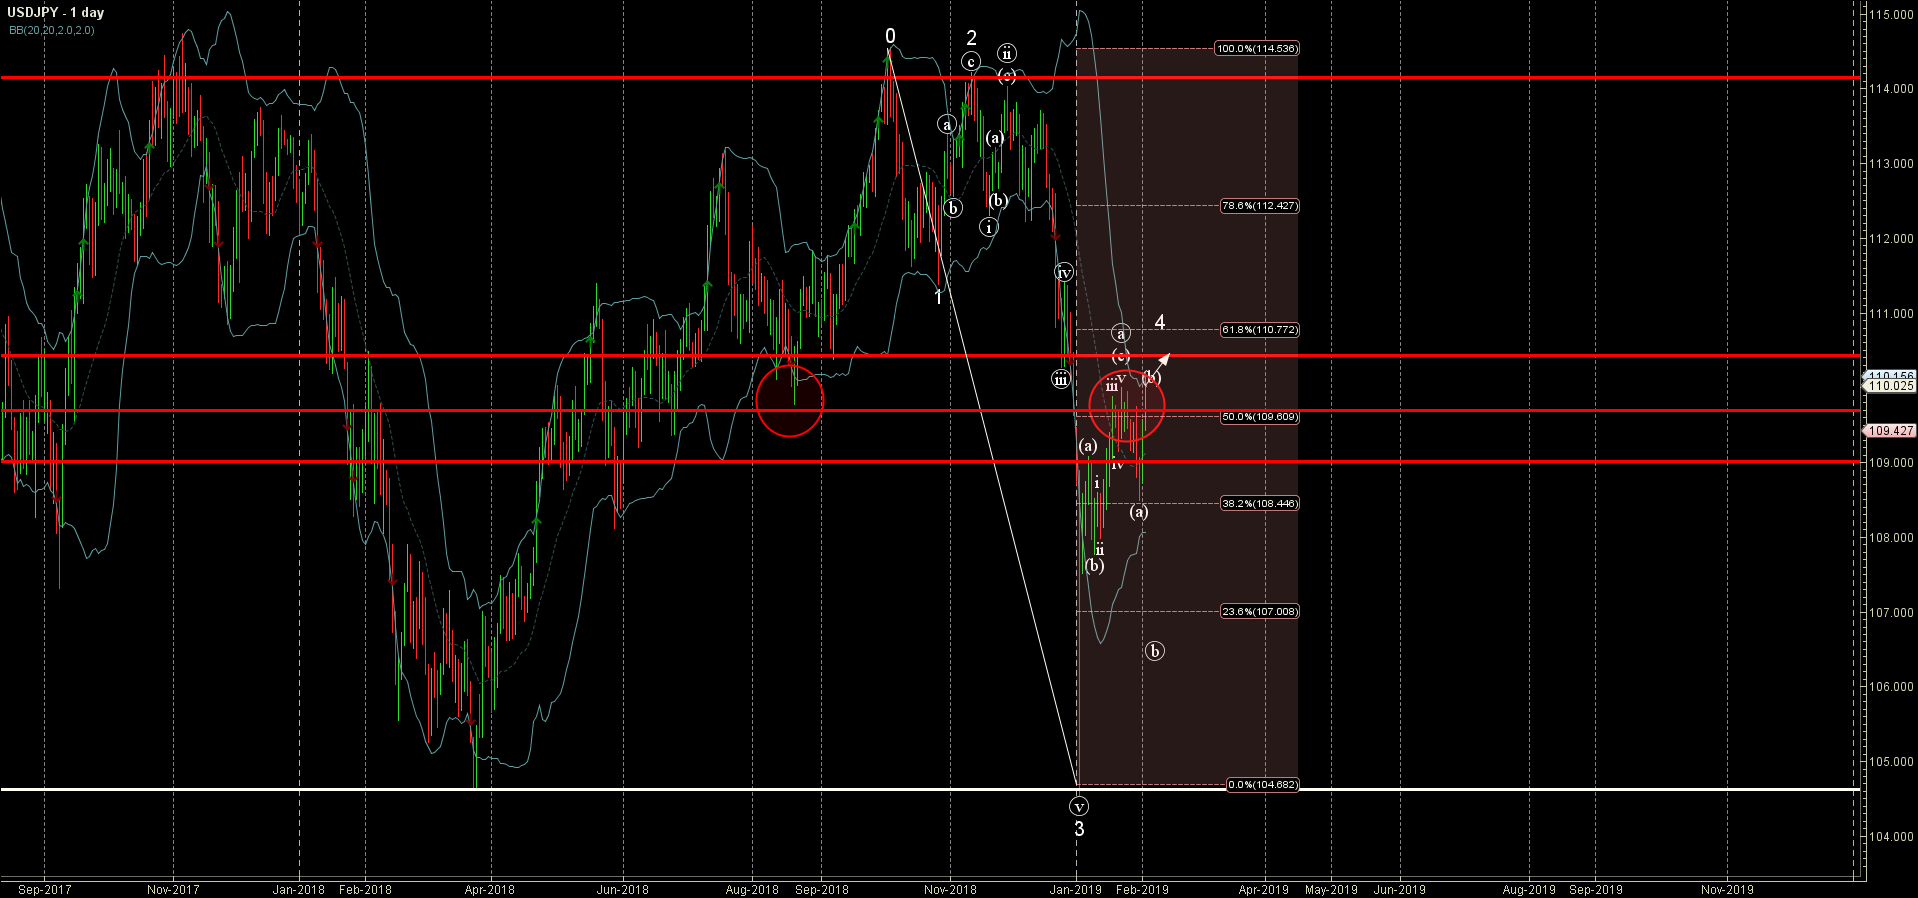Click the 110.025 current price tag
The height and width of the screenshot is (898, 1918).
click(x=1890, y=386)
